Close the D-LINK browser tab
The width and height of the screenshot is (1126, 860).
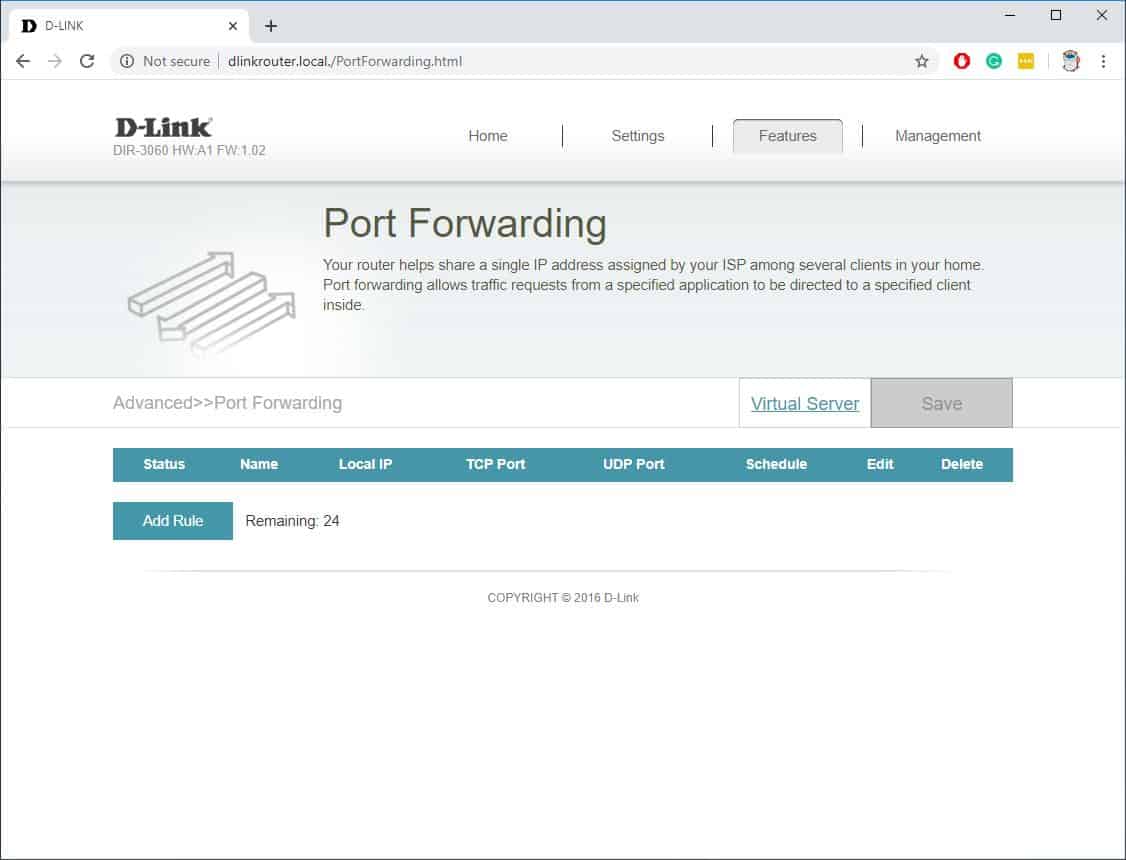click(x=233, y=26)
